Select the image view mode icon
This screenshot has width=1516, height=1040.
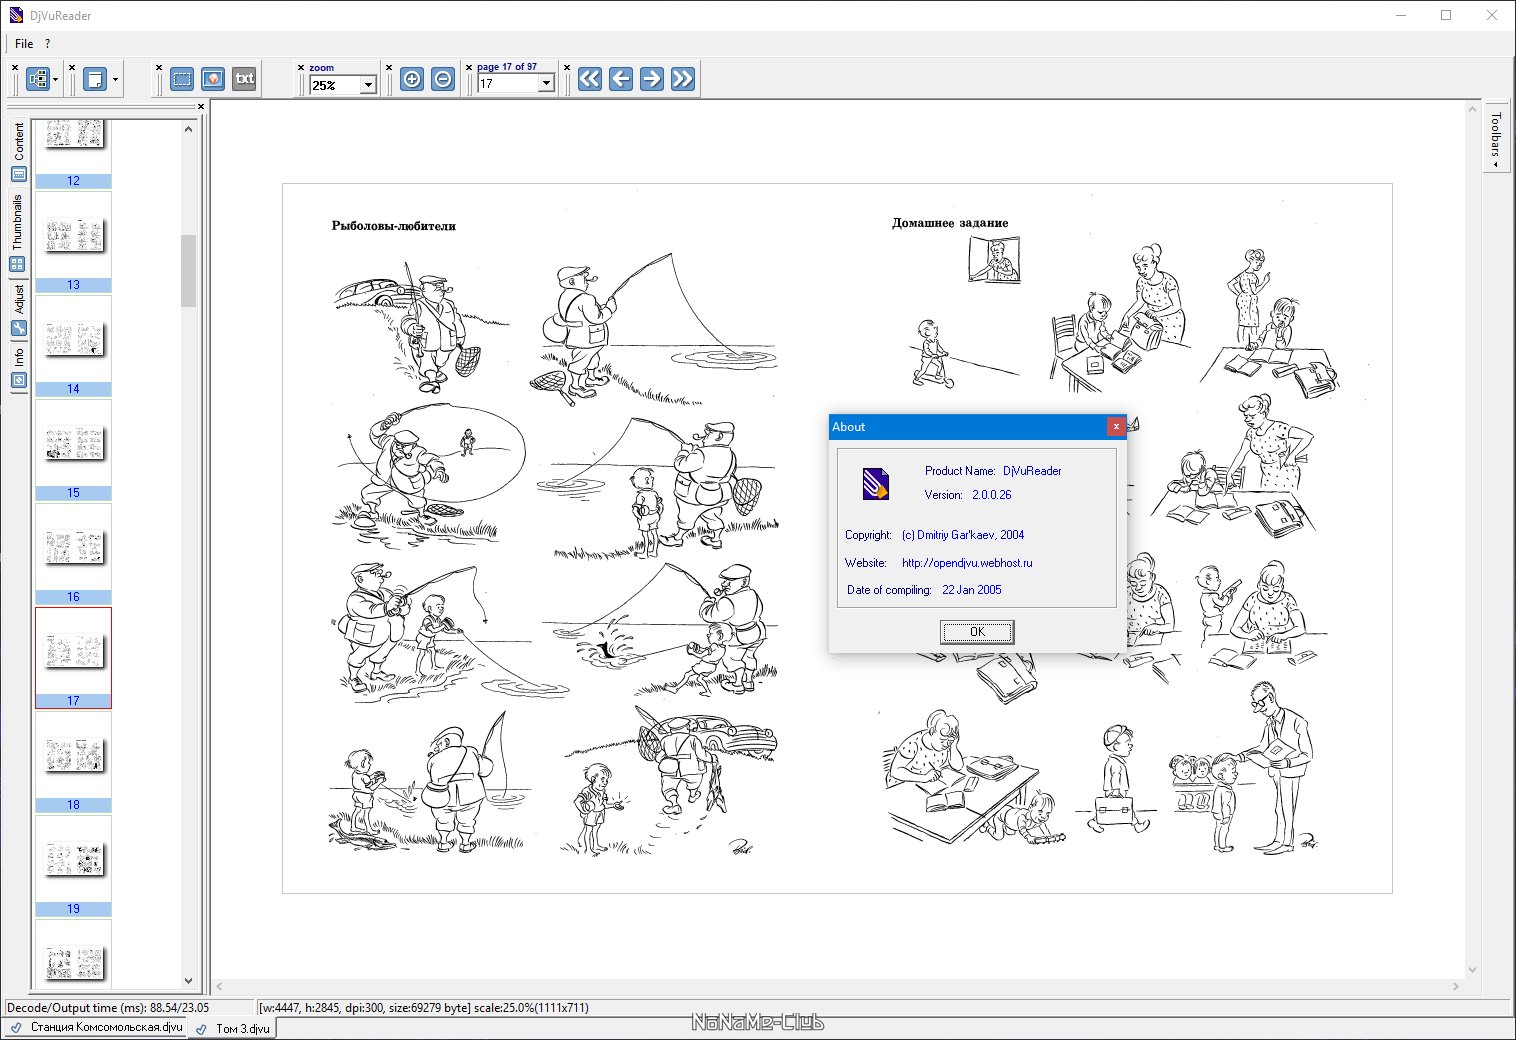(x=213, y=79)
